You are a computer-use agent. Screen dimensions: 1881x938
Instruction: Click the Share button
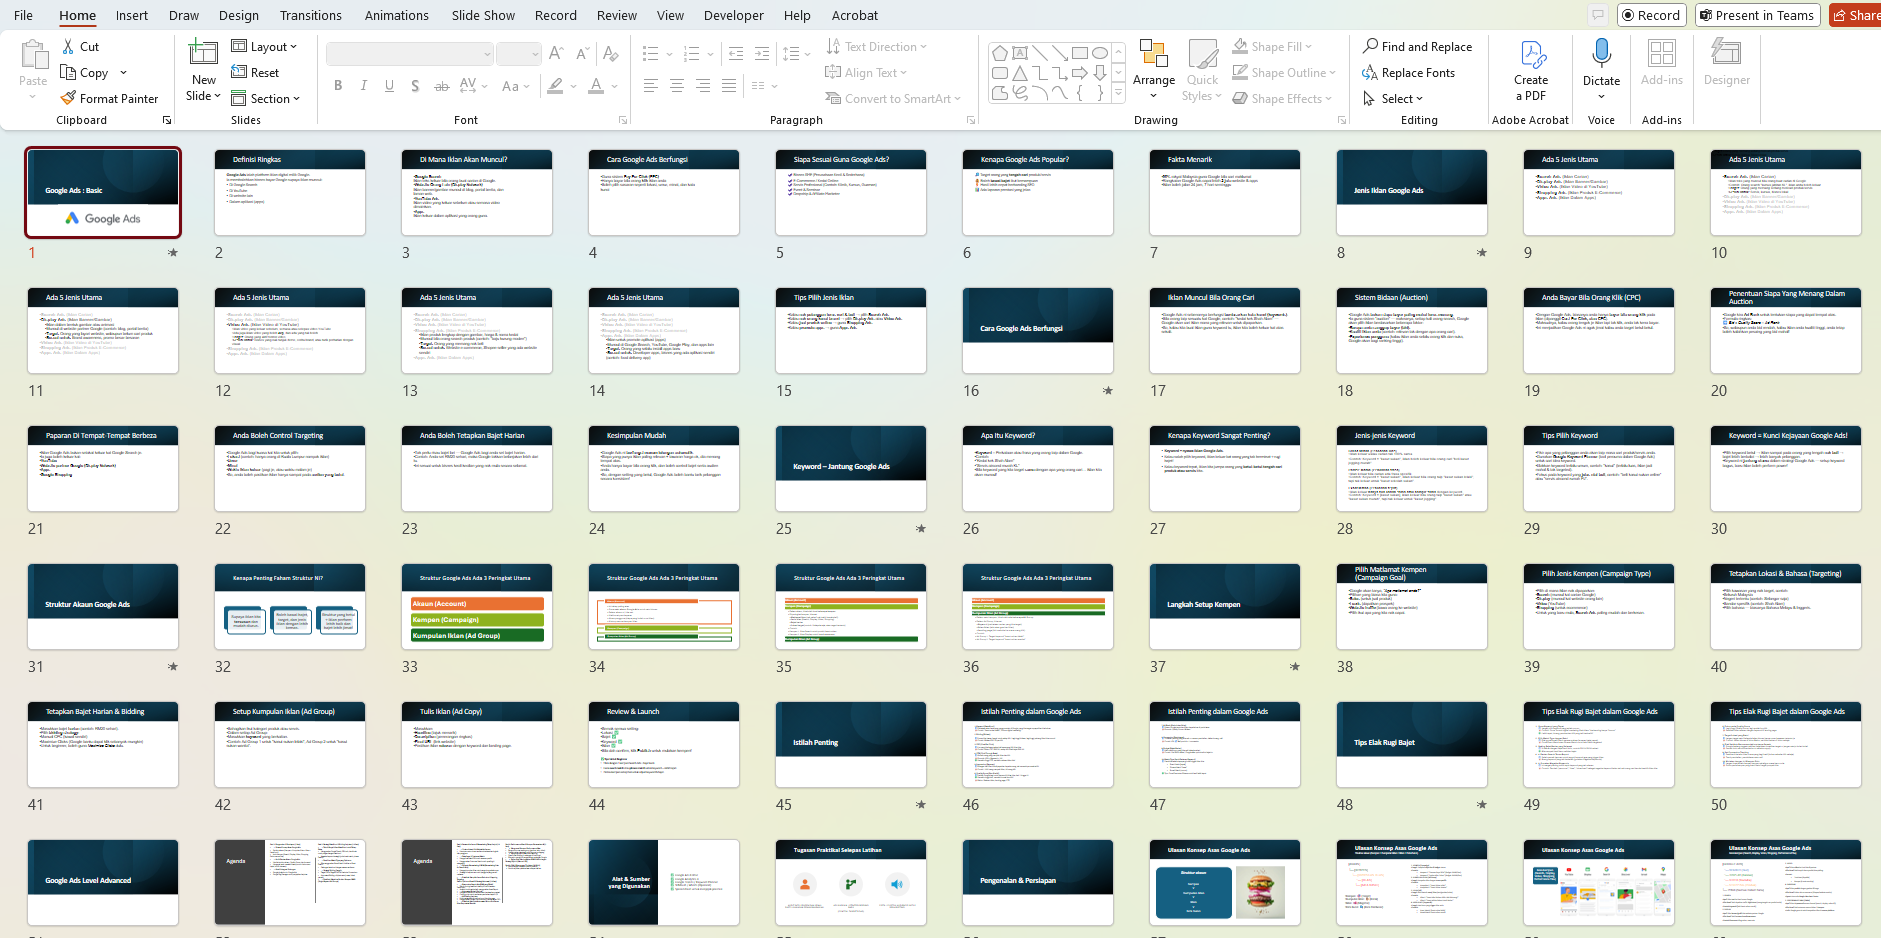tap(1856, 15)
